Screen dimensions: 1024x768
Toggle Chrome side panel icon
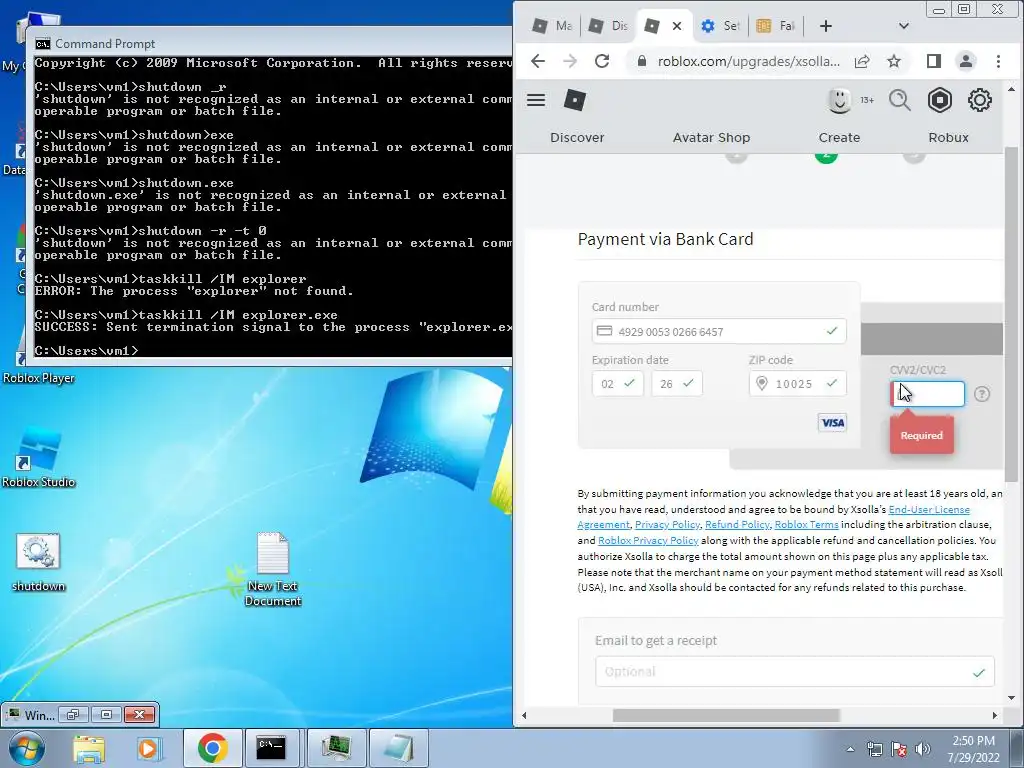(933, 61)
